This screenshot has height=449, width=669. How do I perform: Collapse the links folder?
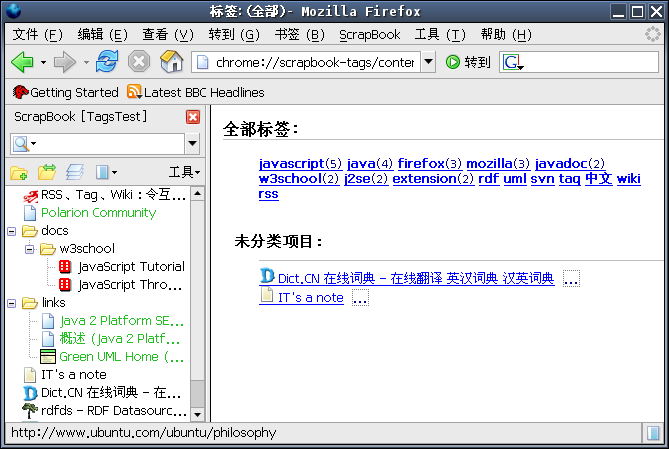(x=12, y=303)
